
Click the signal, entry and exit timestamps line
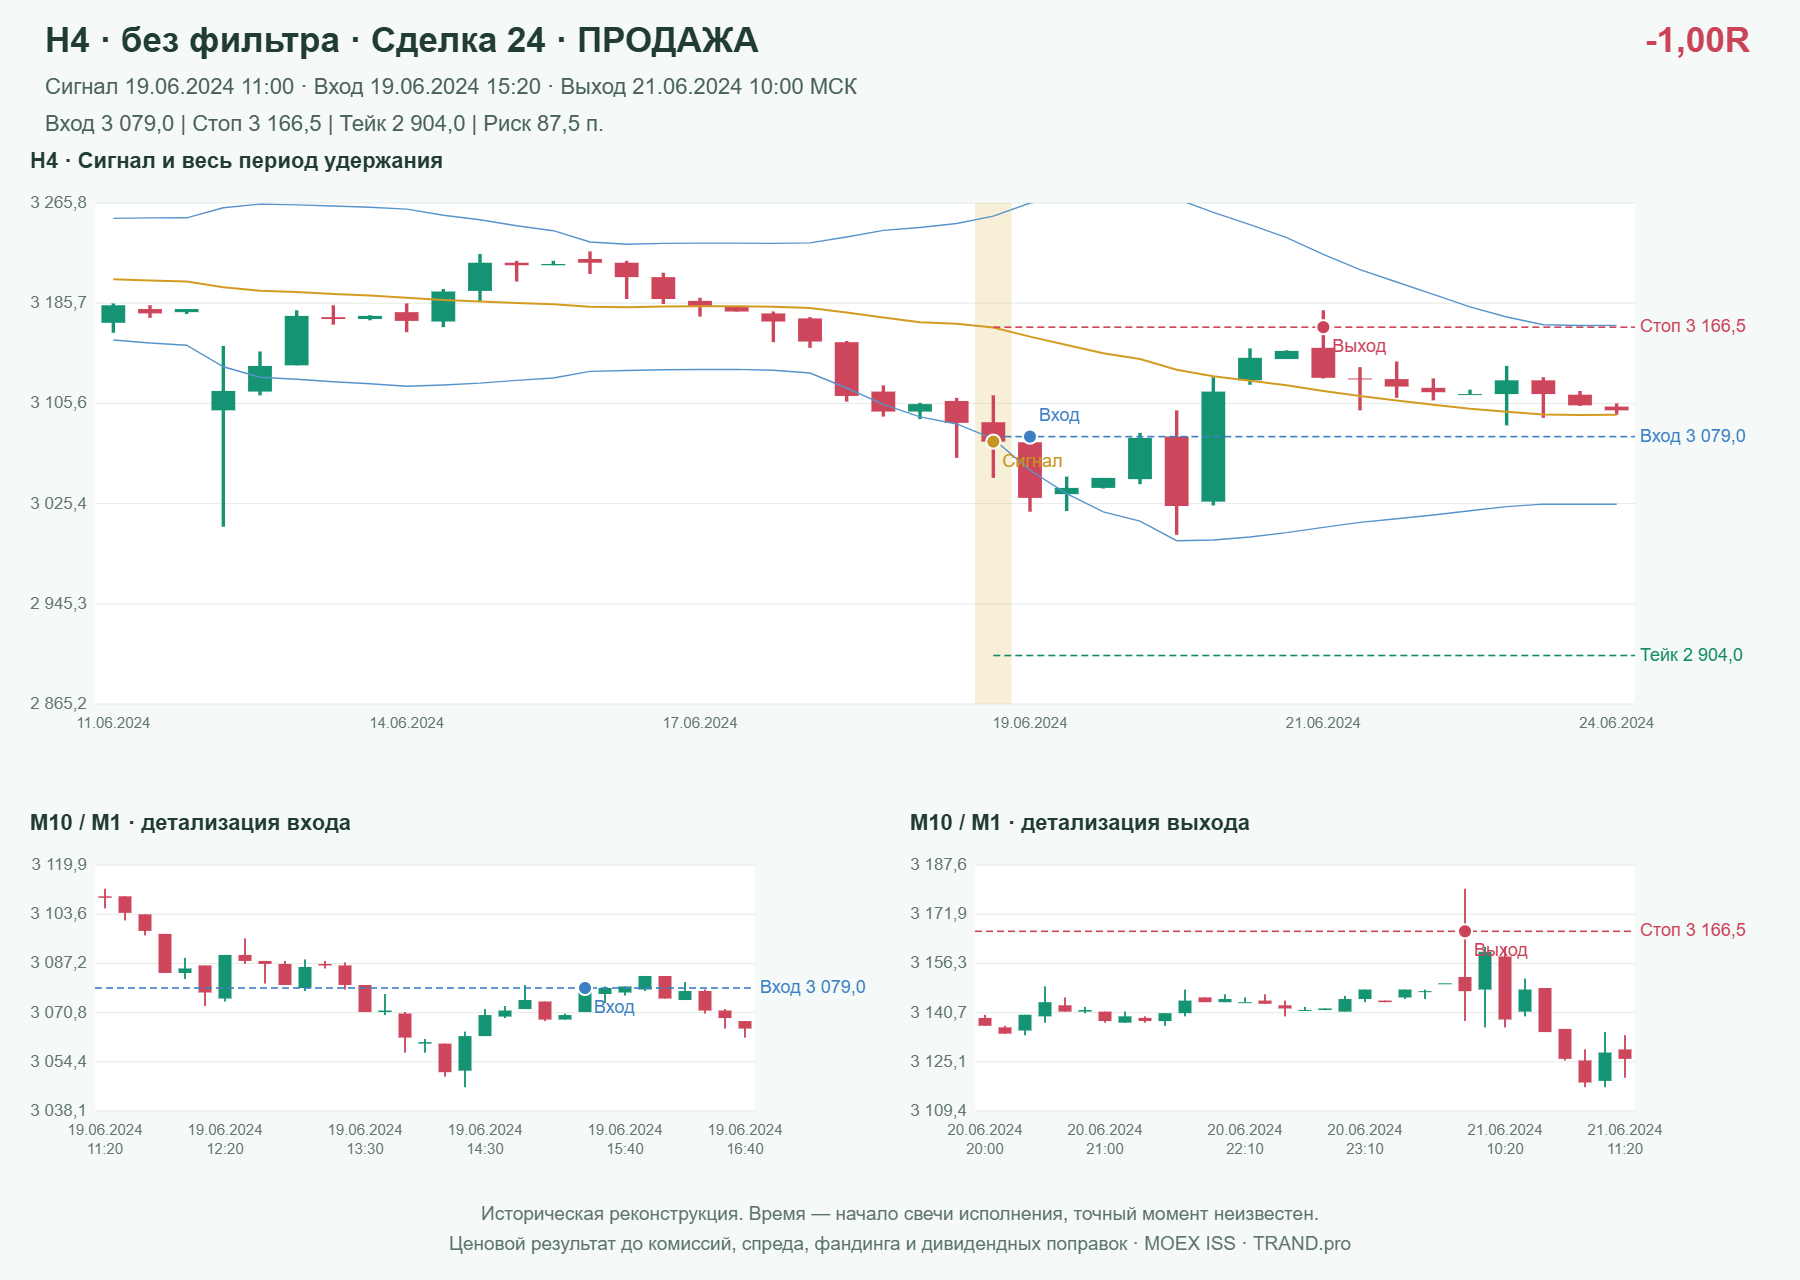451,87
